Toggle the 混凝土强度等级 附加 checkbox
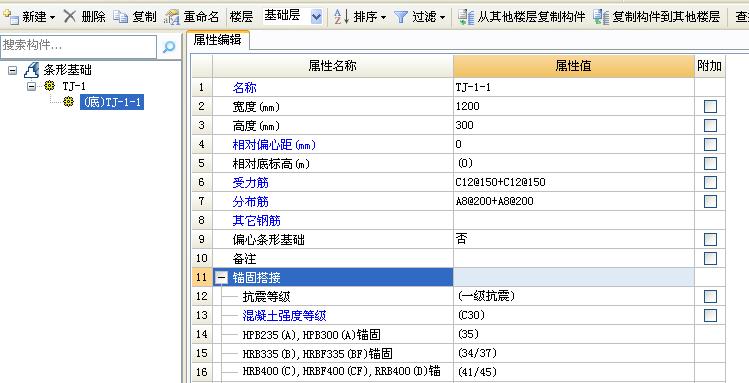 pos(710,315)
